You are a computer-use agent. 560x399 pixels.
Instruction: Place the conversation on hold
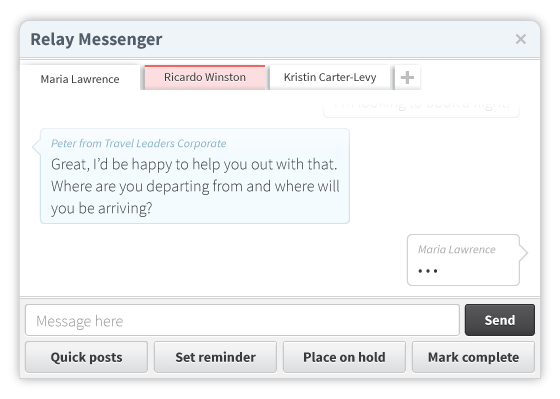coord(344,357)
